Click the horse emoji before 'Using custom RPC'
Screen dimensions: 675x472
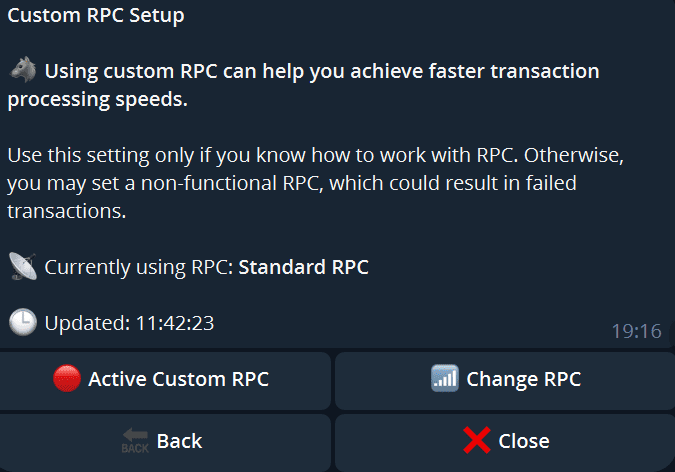tap(23, 69)
